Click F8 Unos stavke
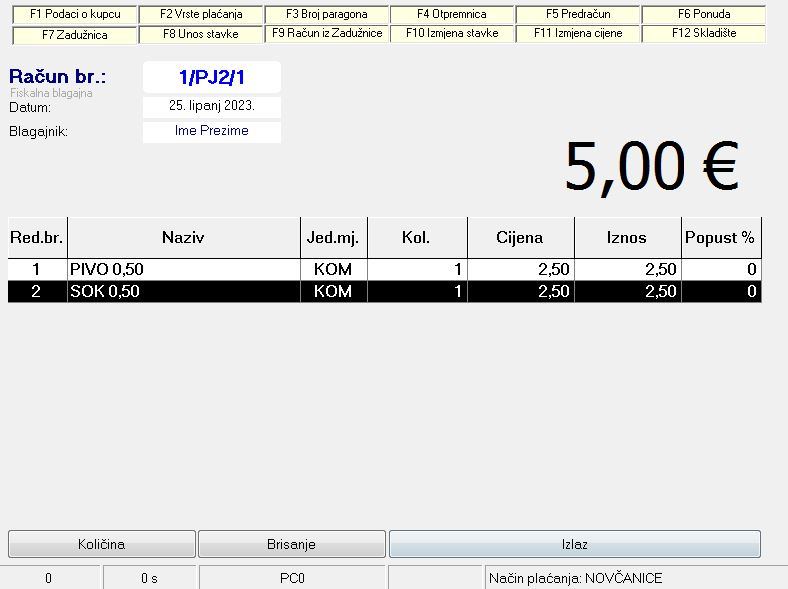 [201, 34]
